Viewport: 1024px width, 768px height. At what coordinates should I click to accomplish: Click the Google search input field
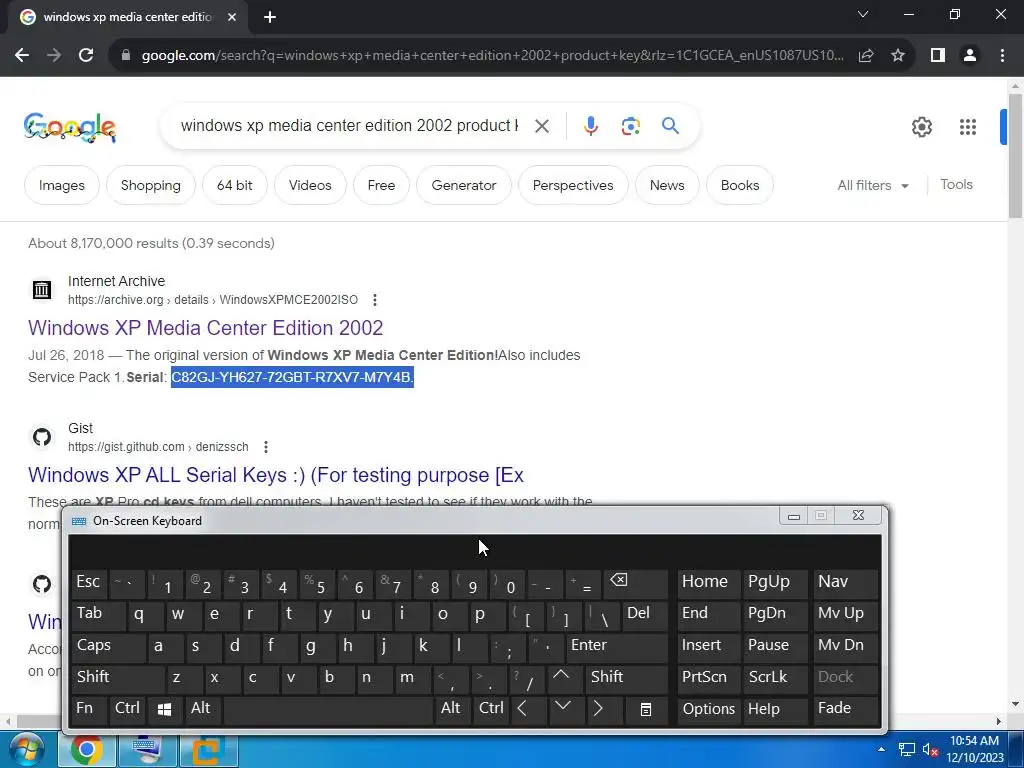pyautogui.click(x=349, y=125)
